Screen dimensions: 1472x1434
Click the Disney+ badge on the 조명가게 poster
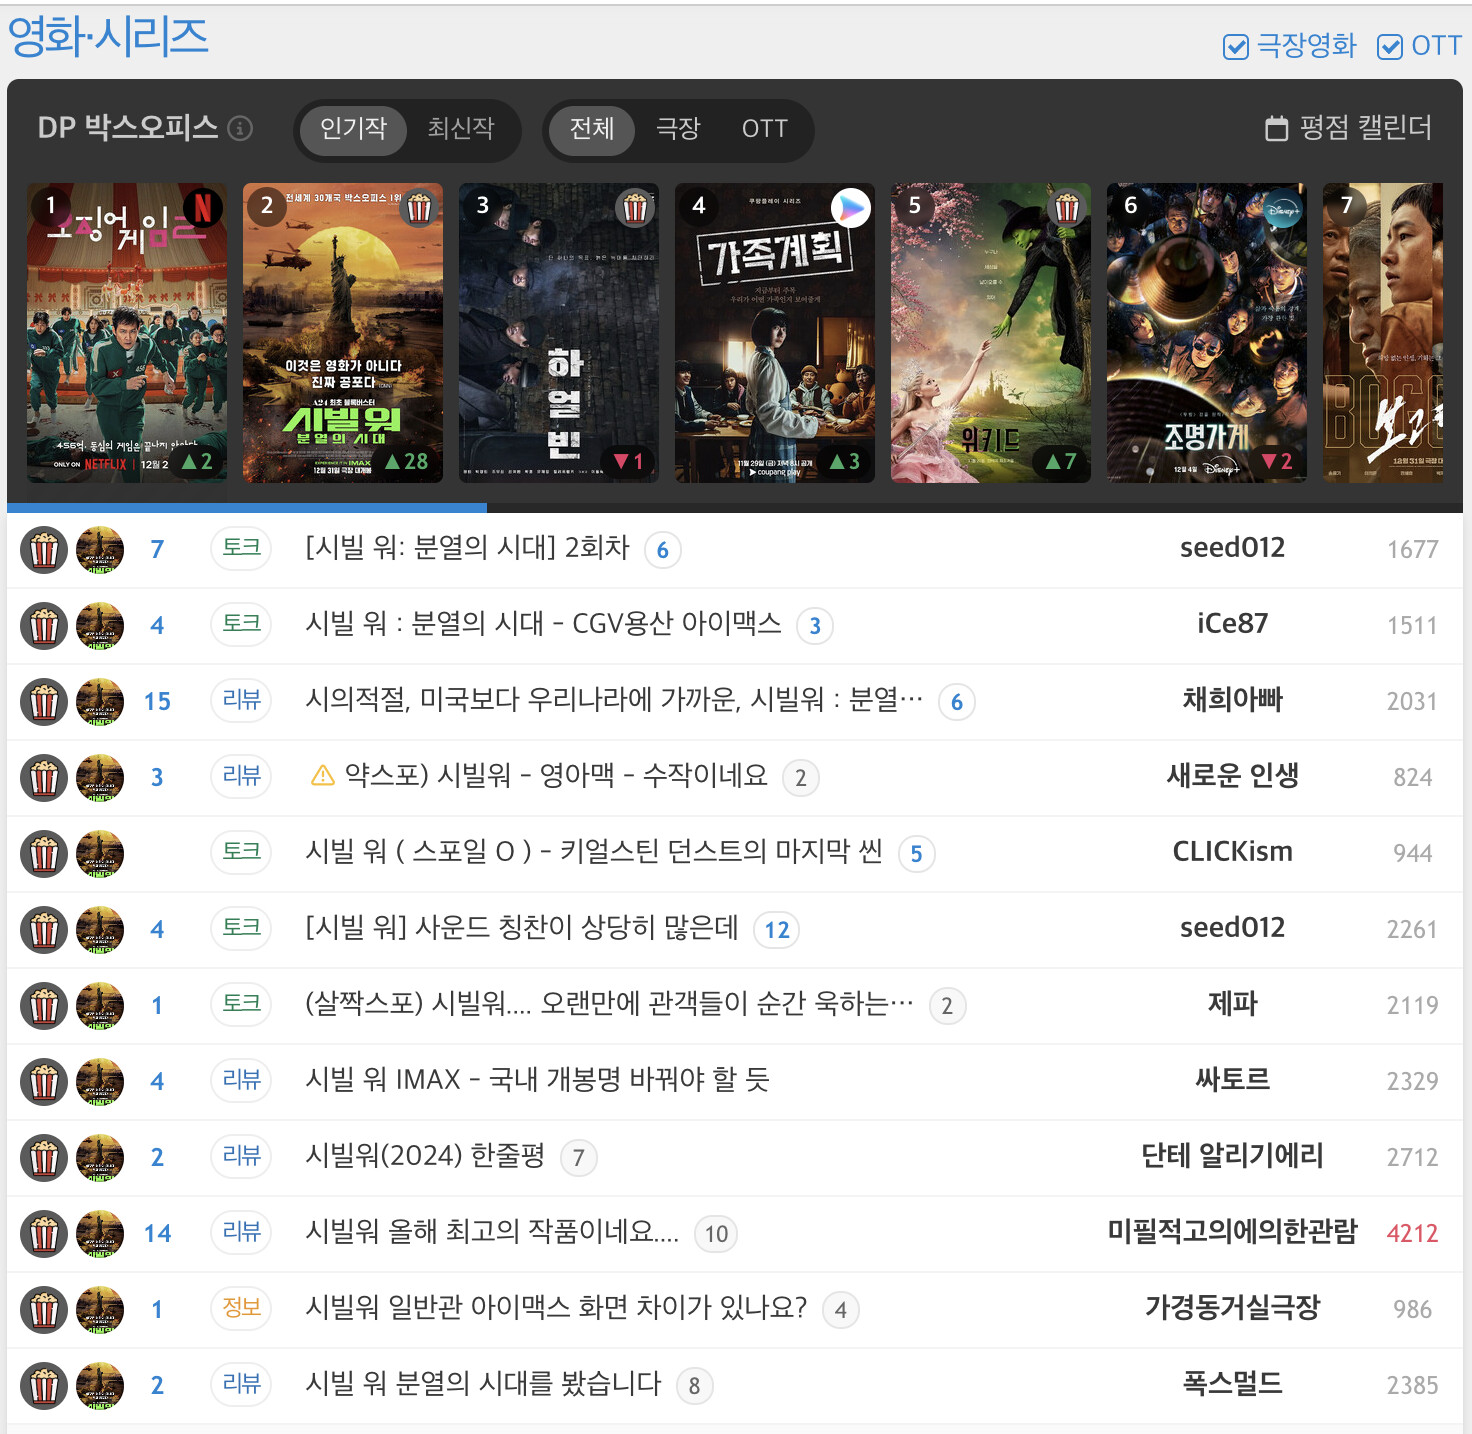click(1283, 209)
